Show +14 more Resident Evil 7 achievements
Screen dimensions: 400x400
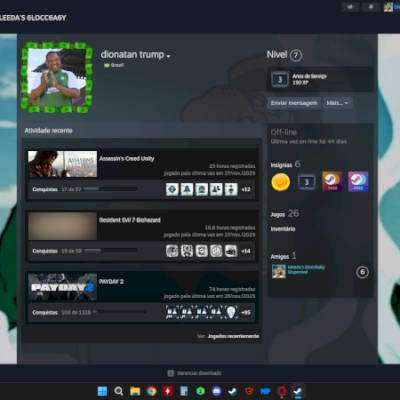(x=246, y=251)
